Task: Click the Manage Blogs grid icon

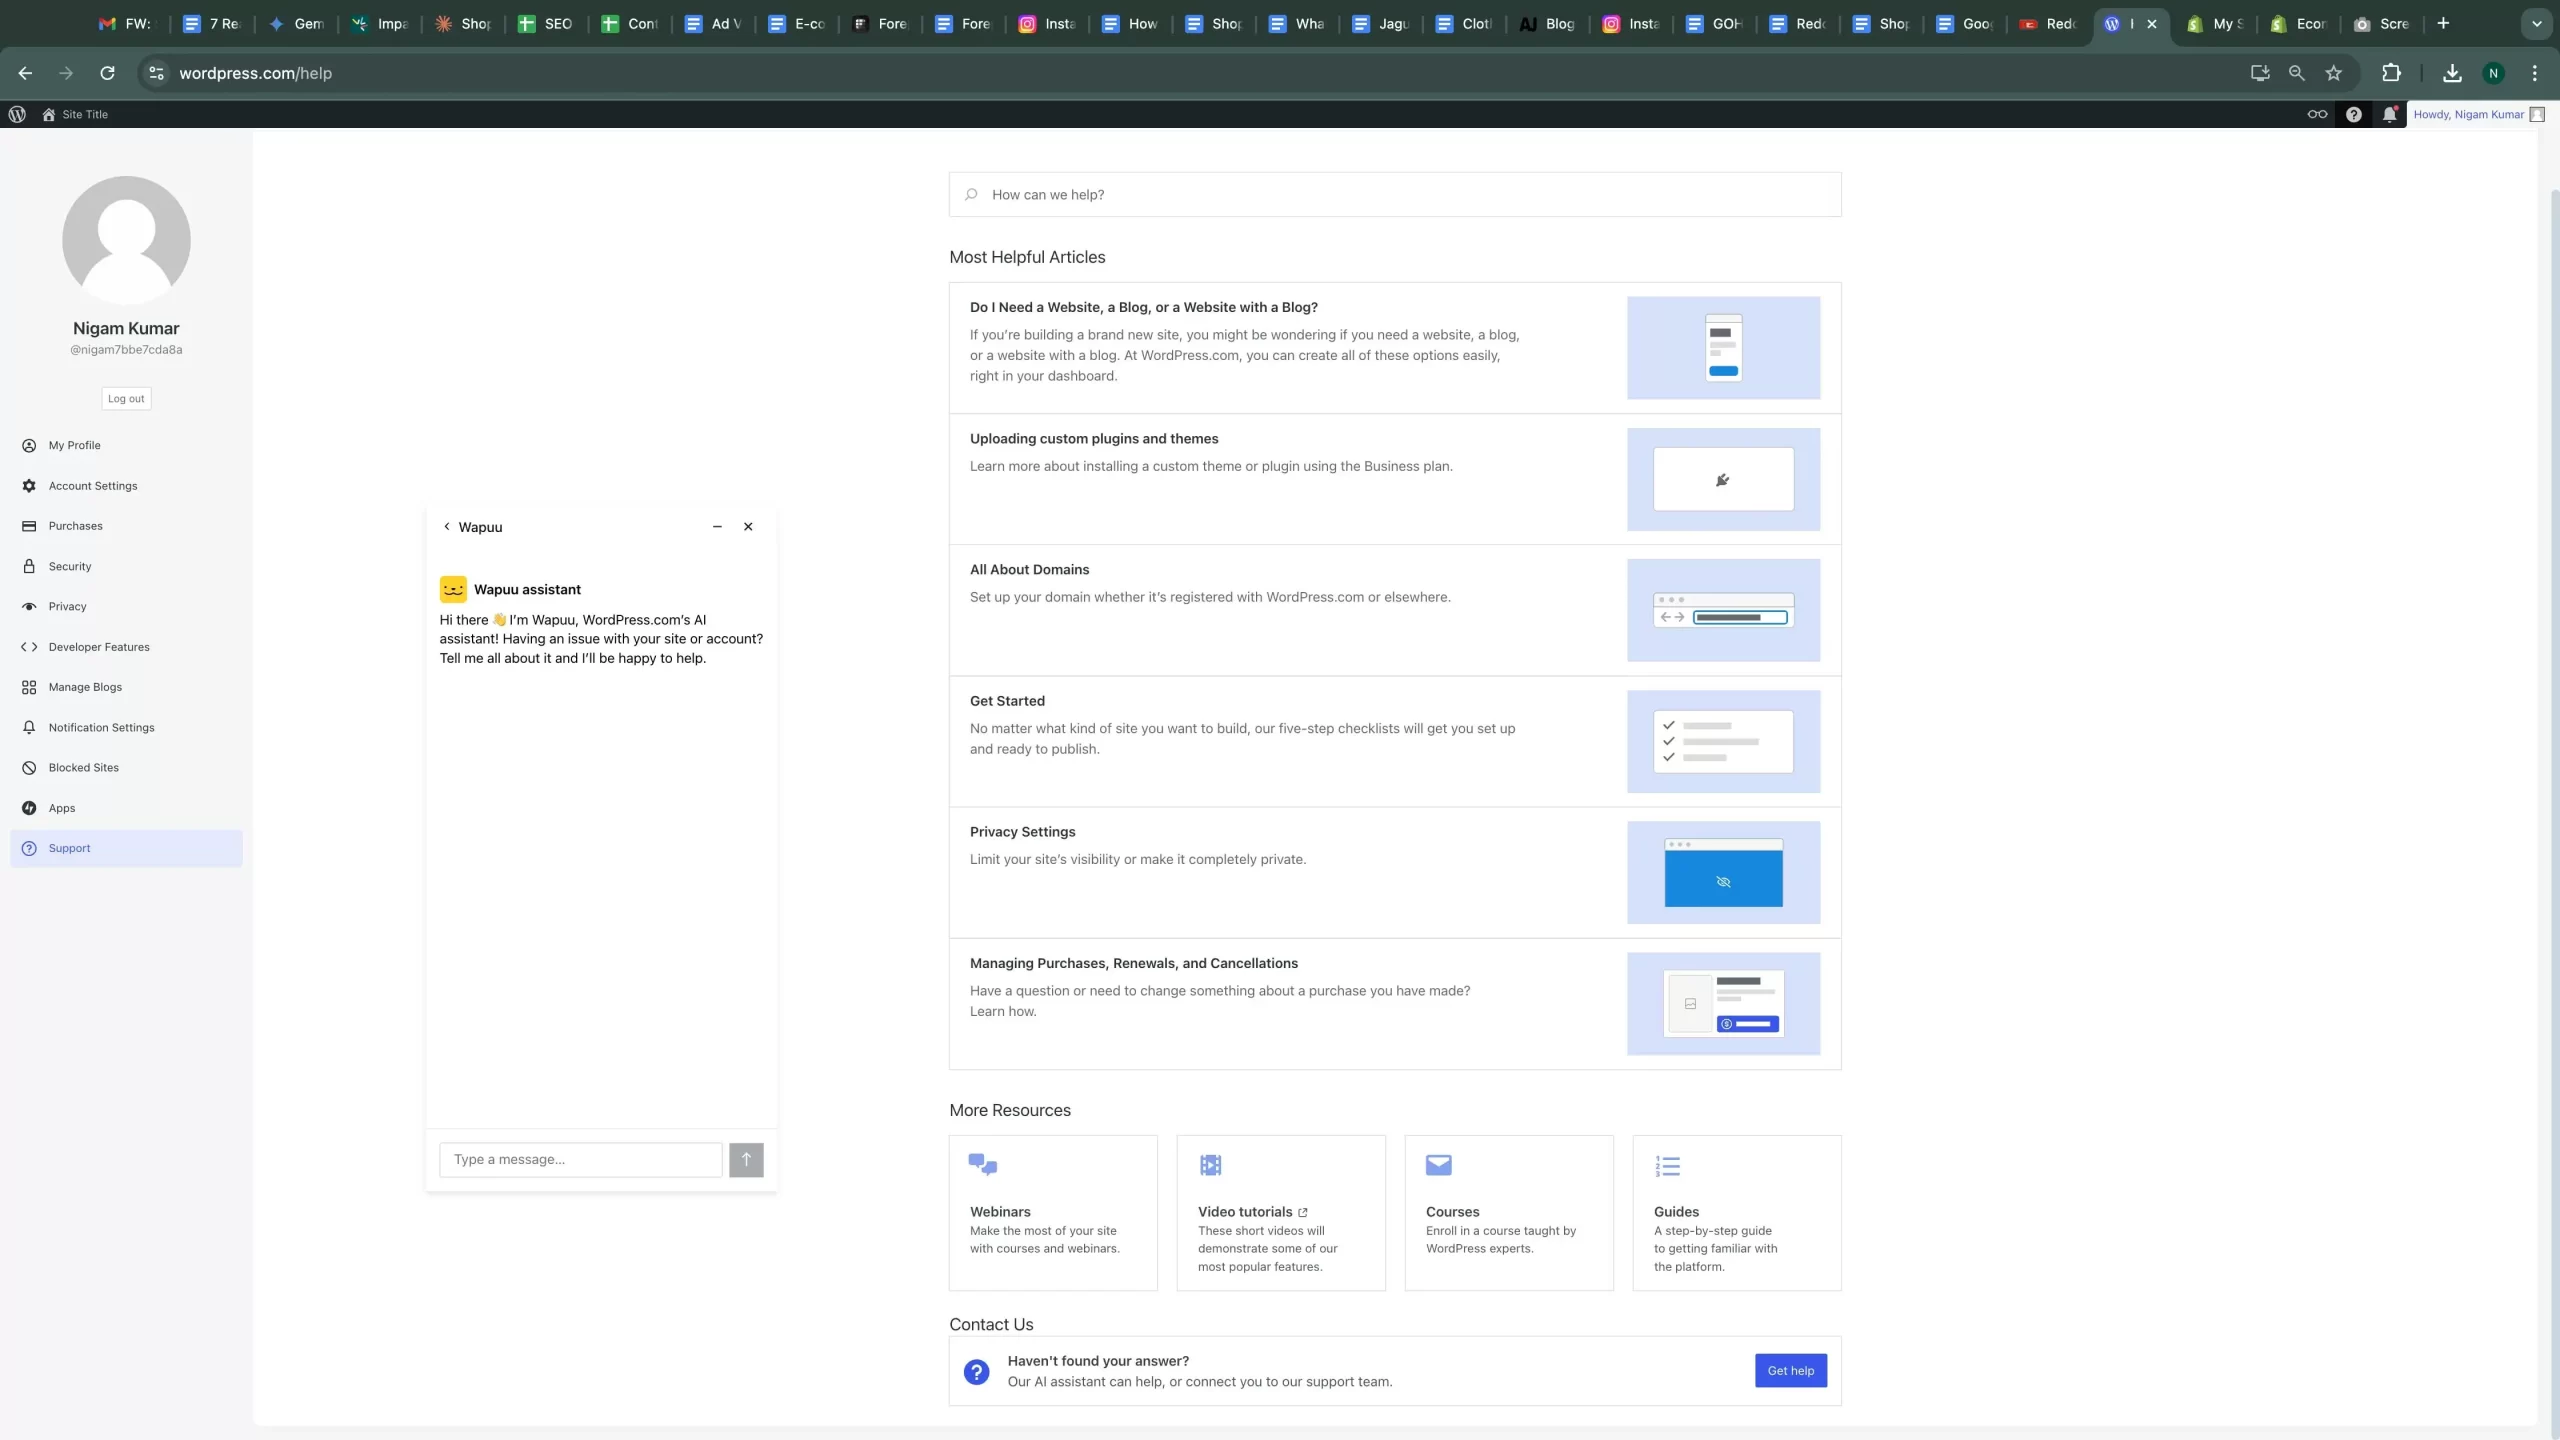Action: coord(29,687)
